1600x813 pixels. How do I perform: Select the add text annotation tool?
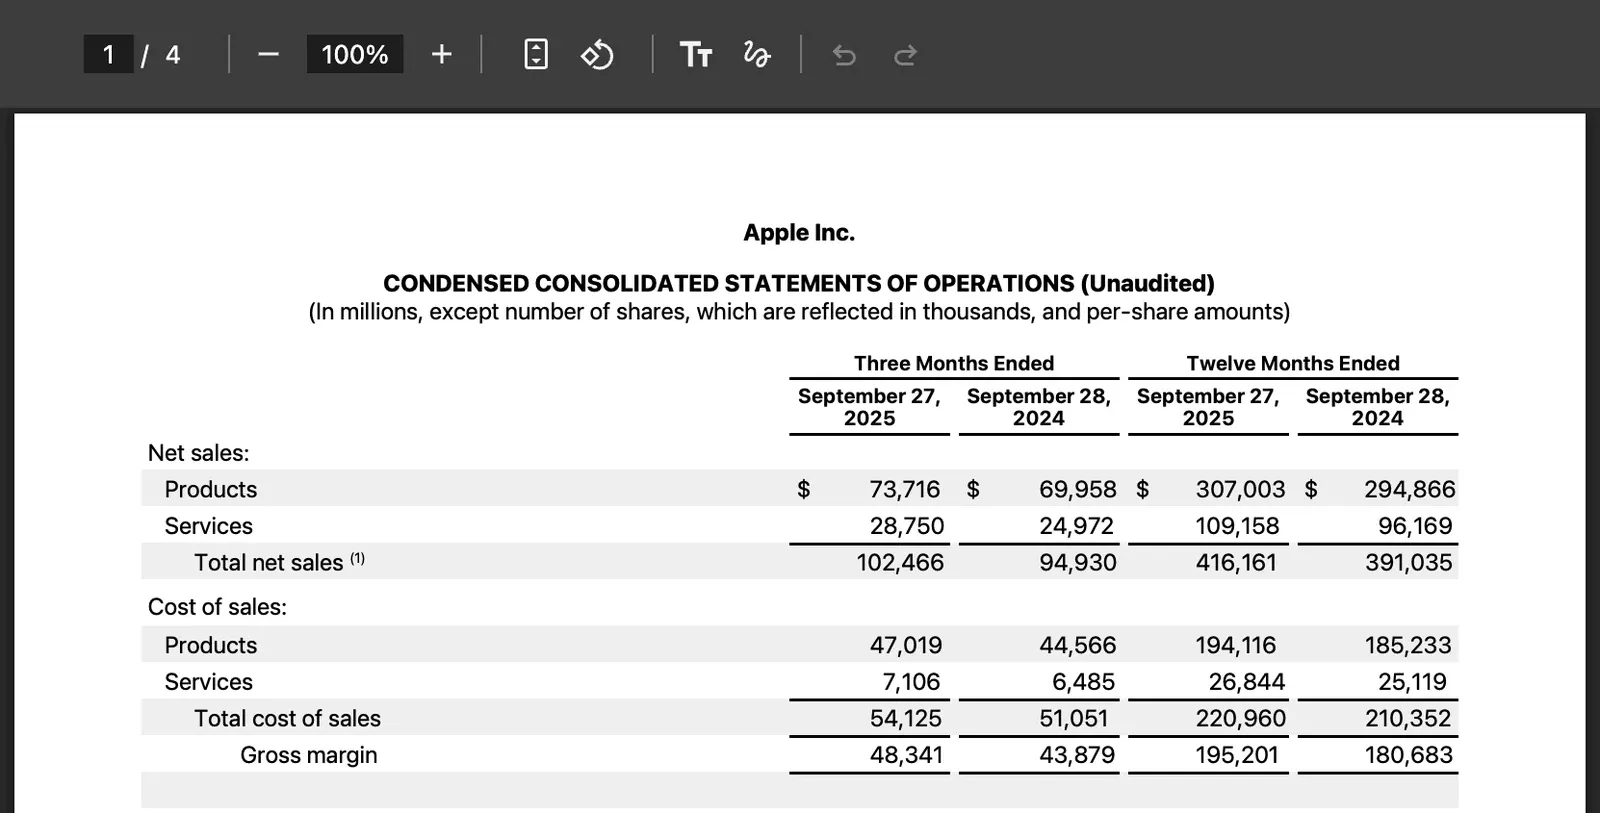click(x=696, y=54)
